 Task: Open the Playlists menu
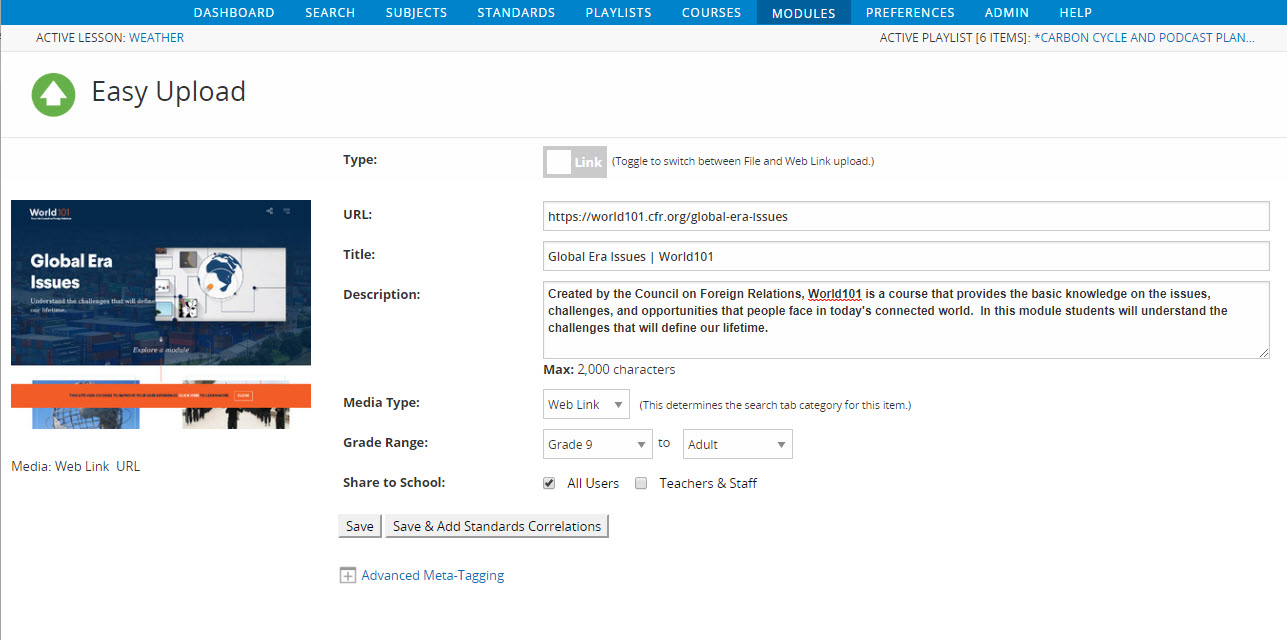[x=618, y=12]
